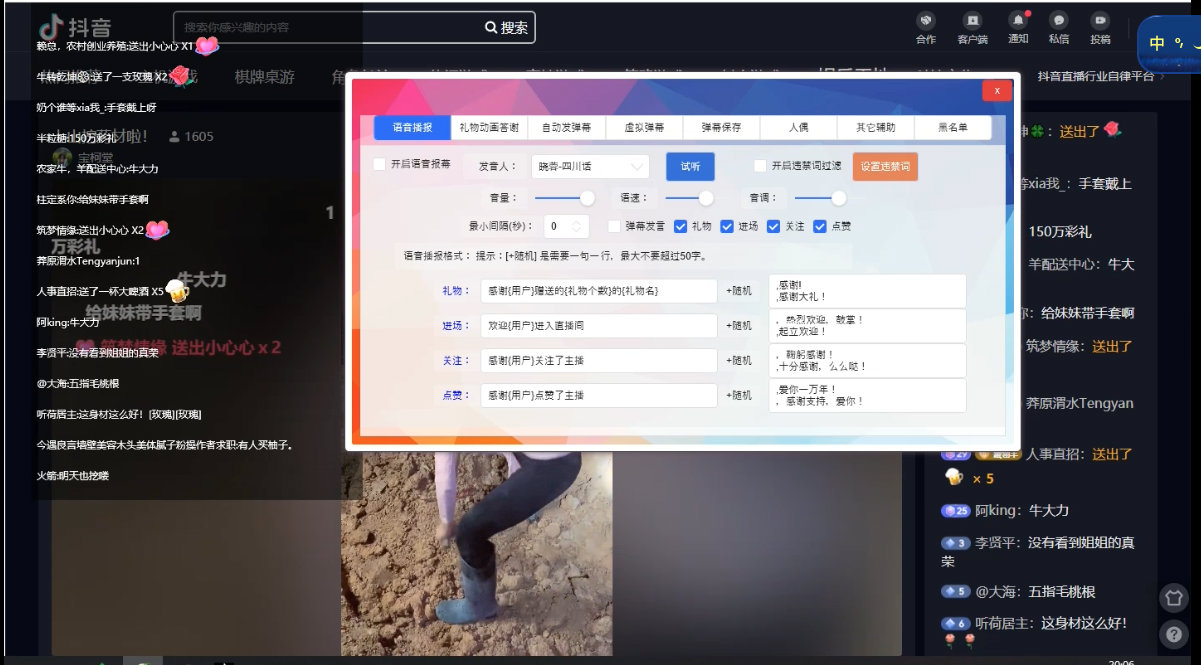Uncheck the 礼物 checkbox

[681, 226]
